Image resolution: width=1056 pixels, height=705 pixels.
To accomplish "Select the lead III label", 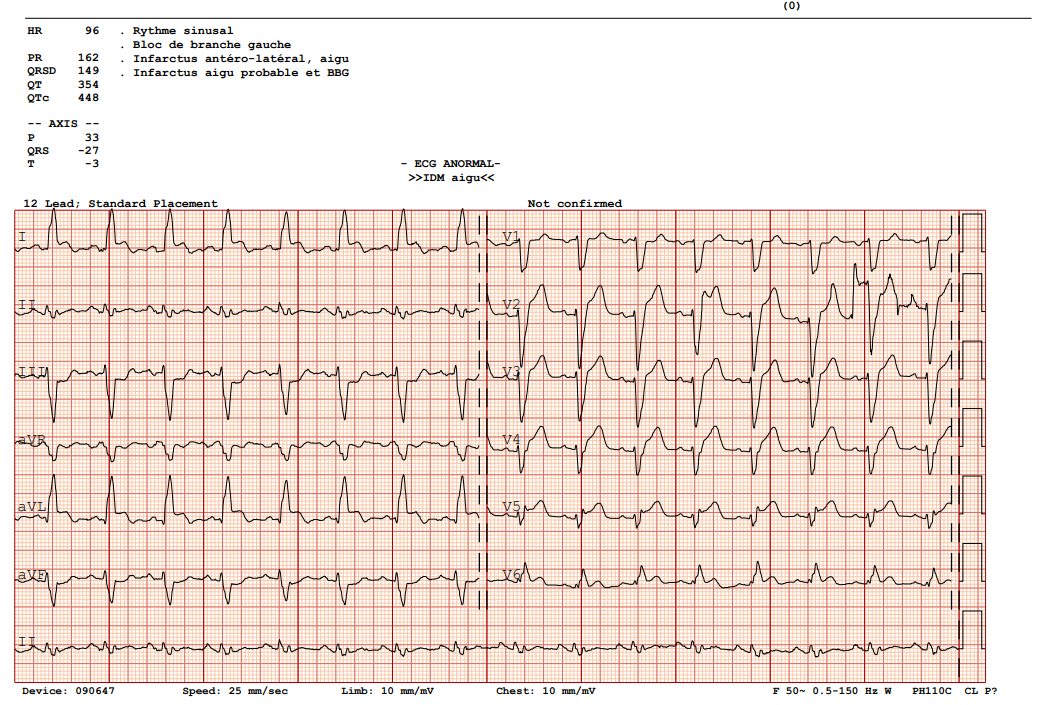I will 32,372.
